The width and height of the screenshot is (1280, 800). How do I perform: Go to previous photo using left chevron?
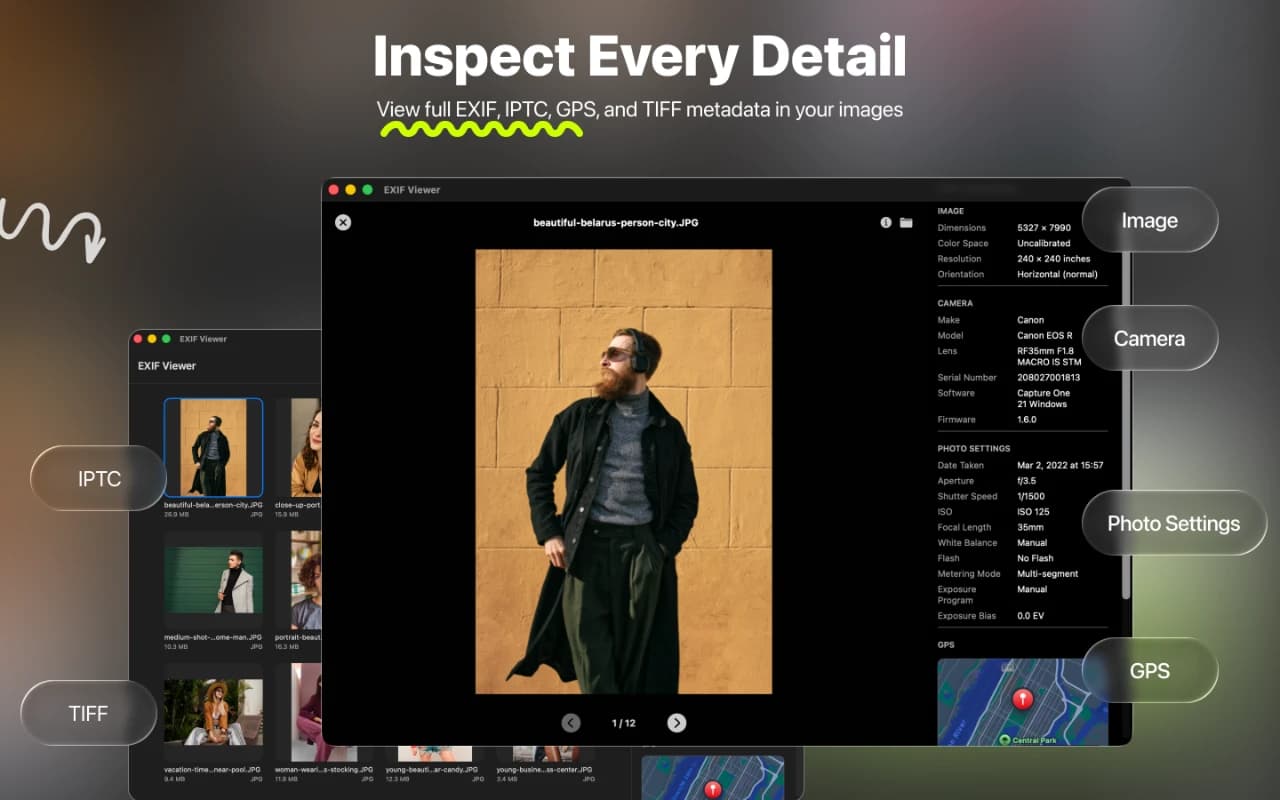pos(571,722)
